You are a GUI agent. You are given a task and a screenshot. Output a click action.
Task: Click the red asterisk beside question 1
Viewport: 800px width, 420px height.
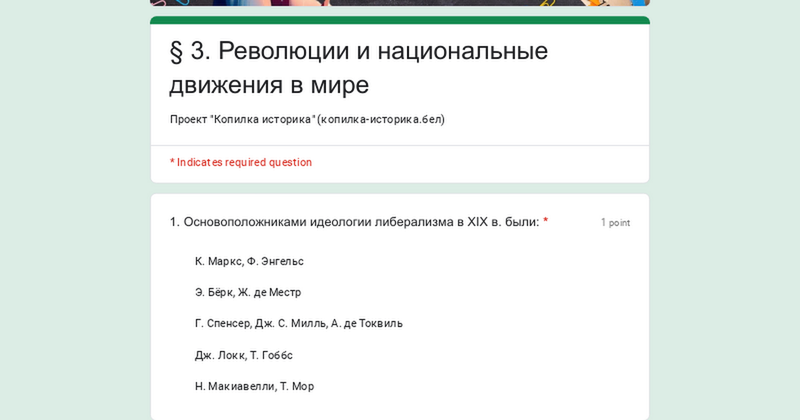tap(546, 221)
